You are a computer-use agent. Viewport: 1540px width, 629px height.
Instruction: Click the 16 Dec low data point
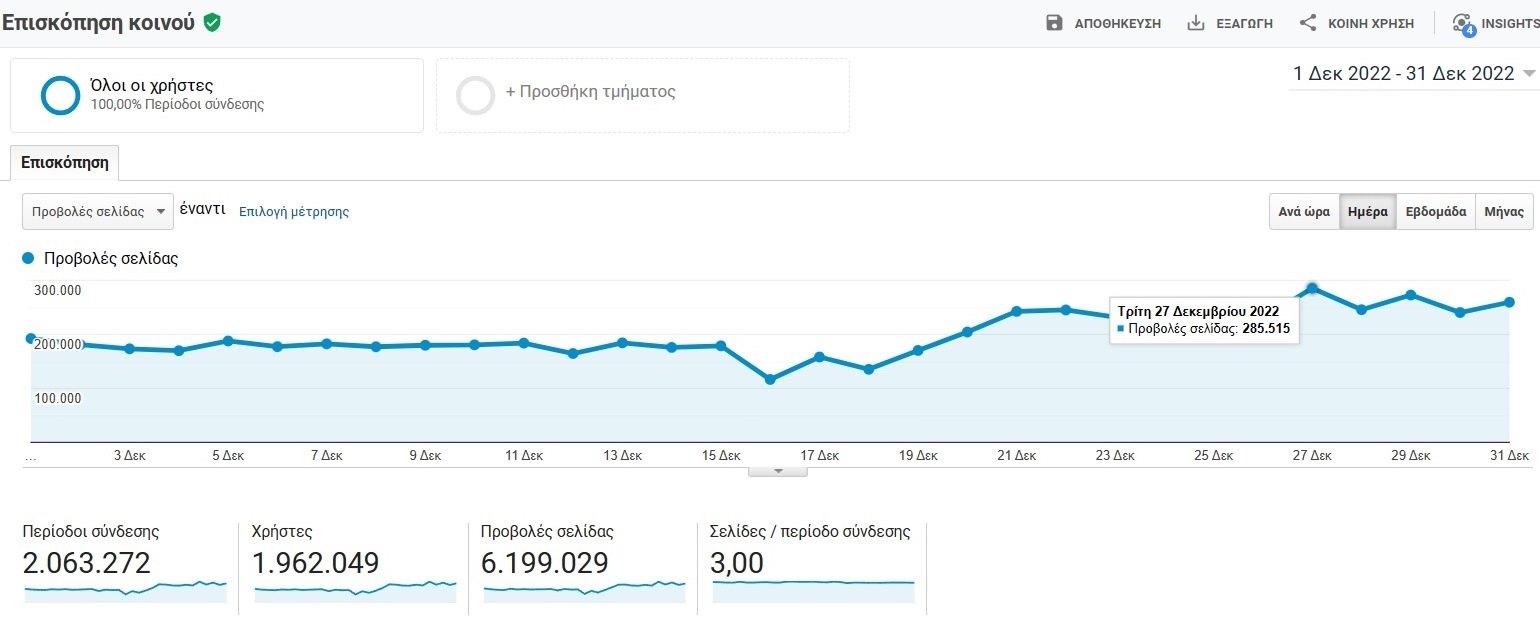(x=769, y=380)
